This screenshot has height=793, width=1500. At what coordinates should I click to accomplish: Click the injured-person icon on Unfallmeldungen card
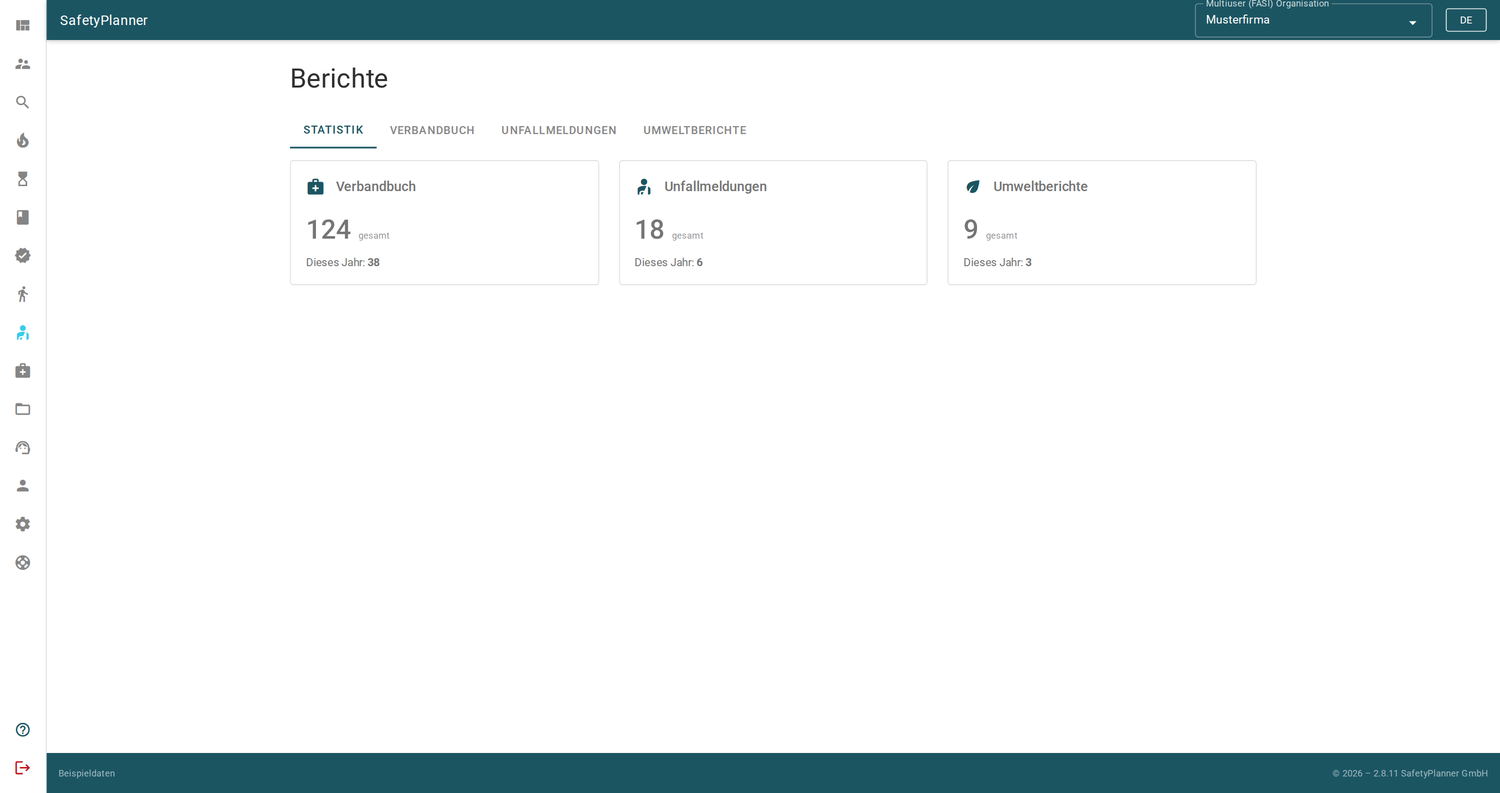pos(644,187)
